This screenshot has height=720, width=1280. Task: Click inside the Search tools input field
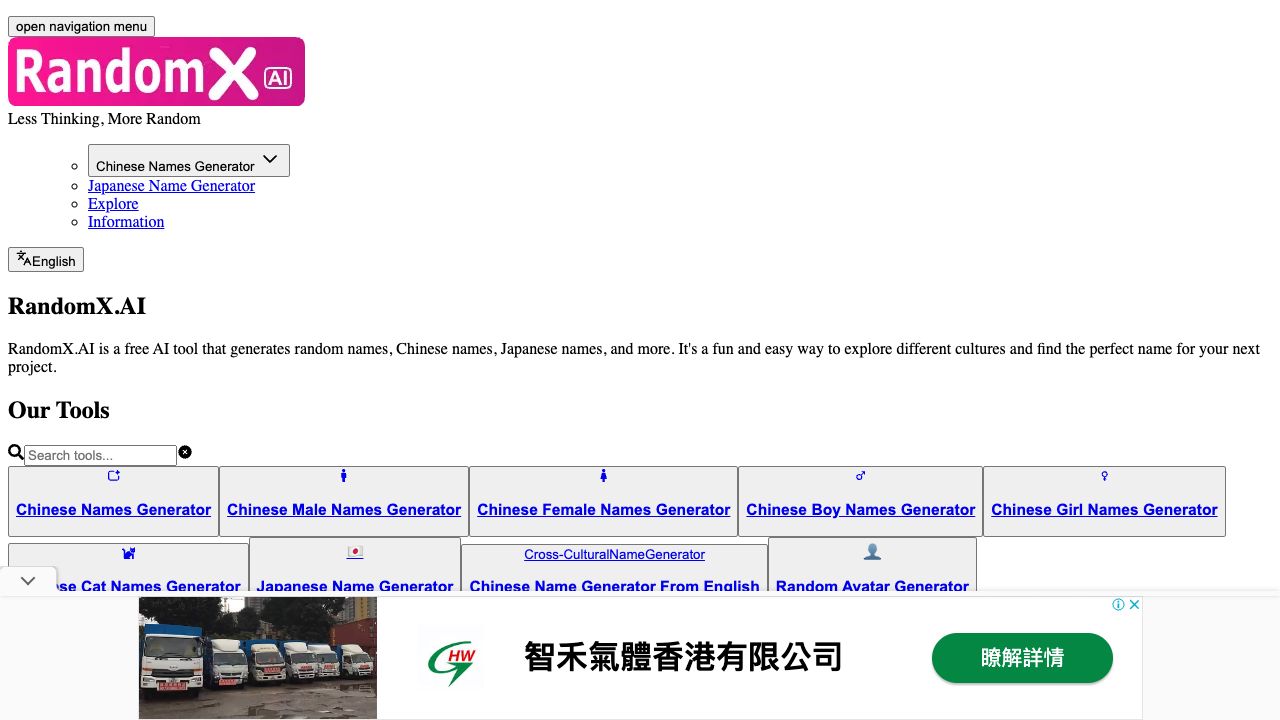[x=100, y=455]
